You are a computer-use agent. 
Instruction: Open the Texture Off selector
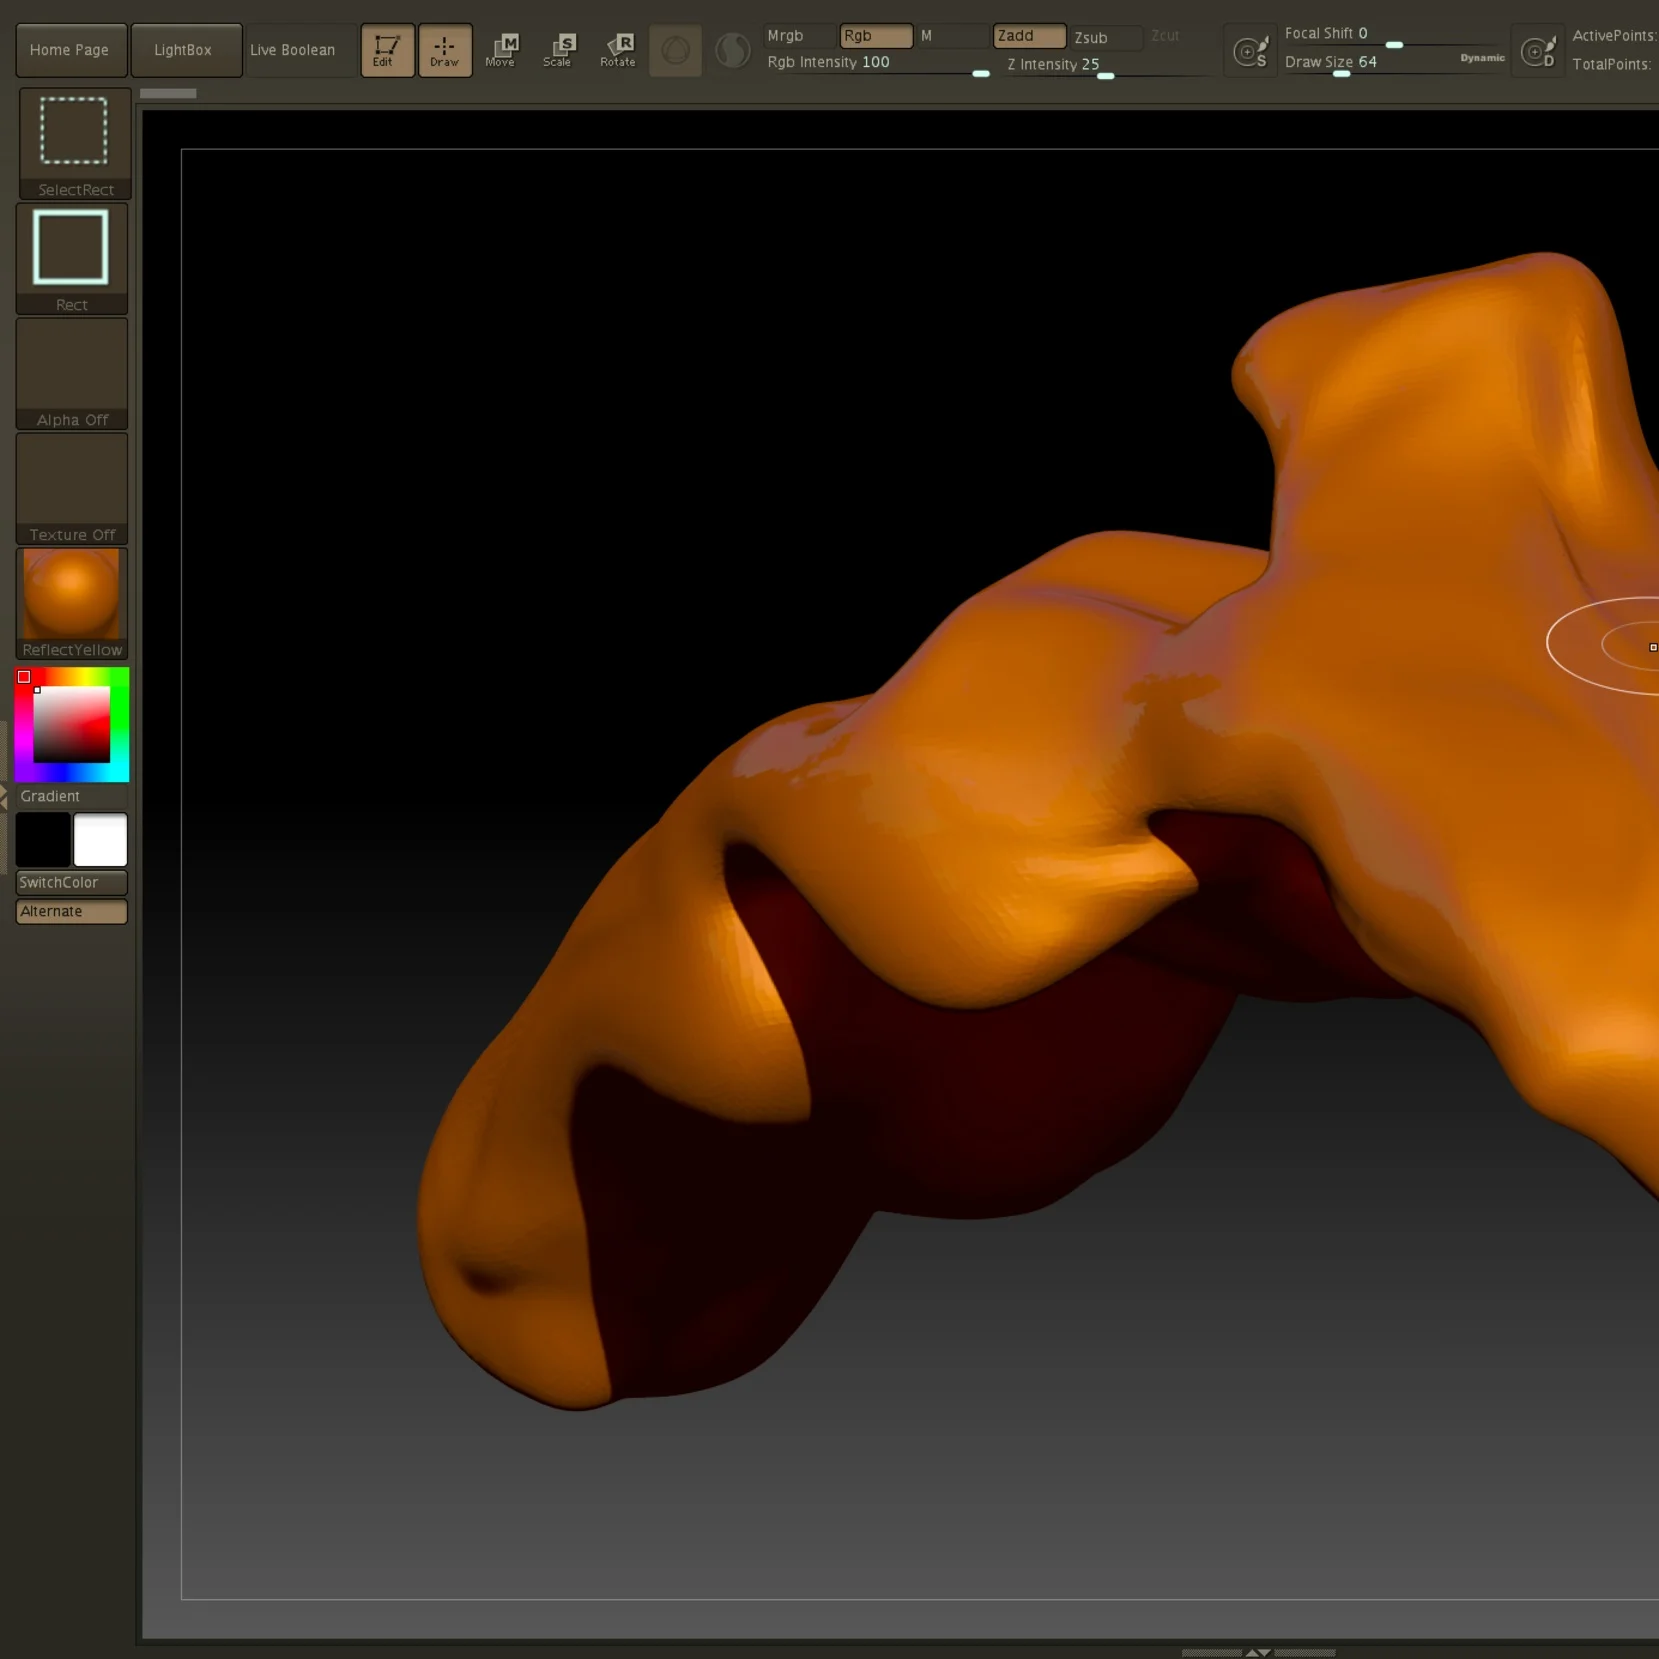71,489
